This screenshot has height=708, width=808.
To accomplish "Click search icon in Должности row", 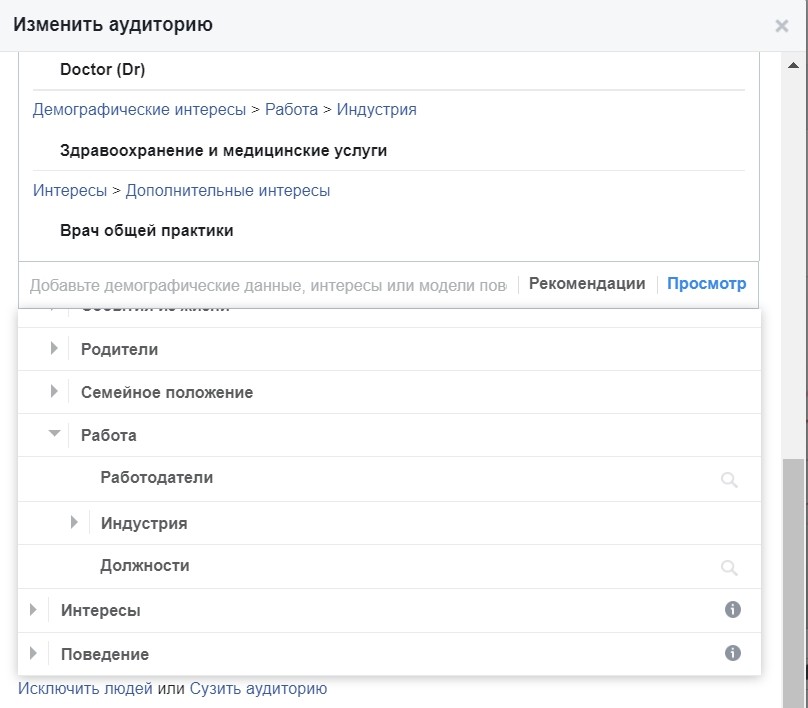I will [729, 567].
